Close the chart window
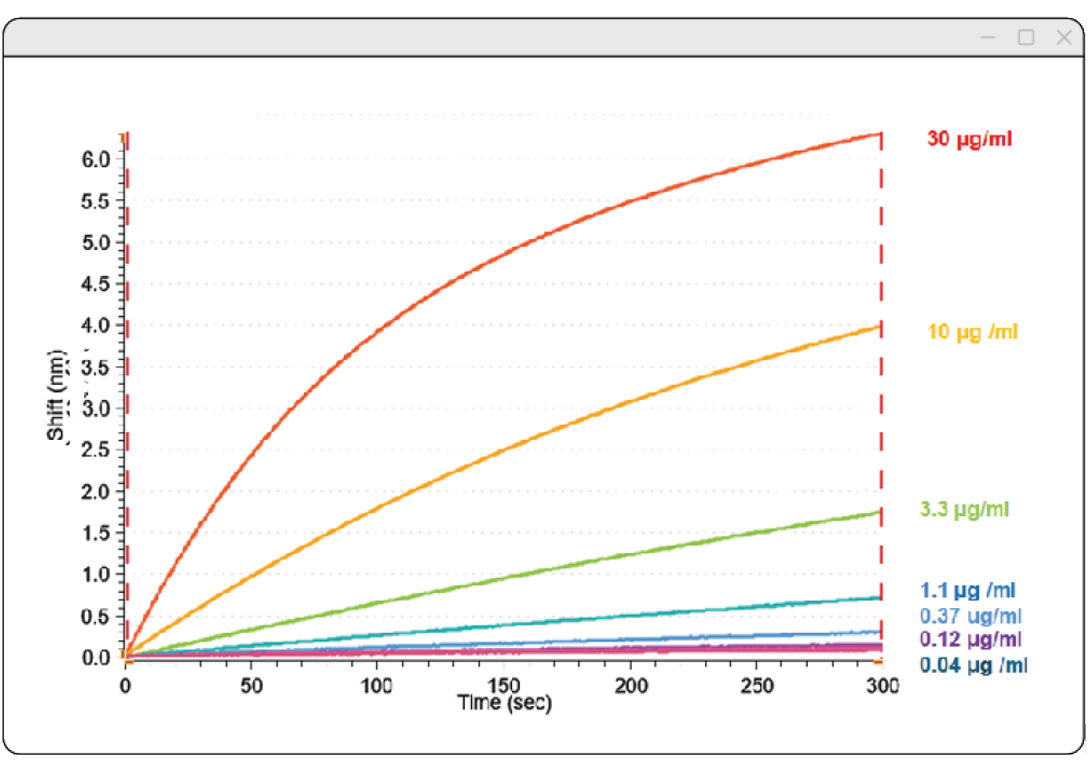Screen dimensions: 1088x773 (x=1063, y=38)
